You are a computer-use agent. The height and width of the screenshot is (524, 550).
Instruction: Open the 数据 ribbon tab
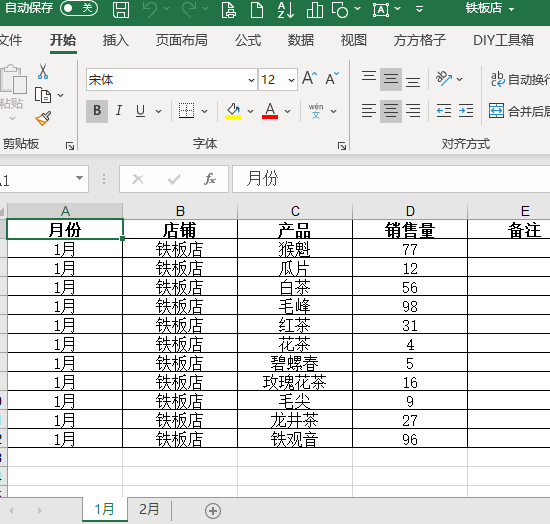301,40
